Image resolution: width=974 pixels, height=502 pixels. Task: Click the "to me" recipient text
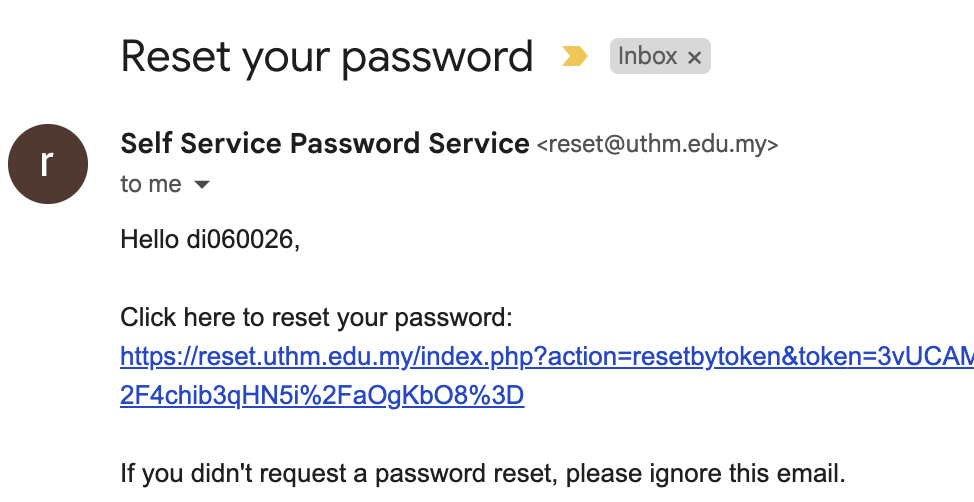tap(151, 185)
